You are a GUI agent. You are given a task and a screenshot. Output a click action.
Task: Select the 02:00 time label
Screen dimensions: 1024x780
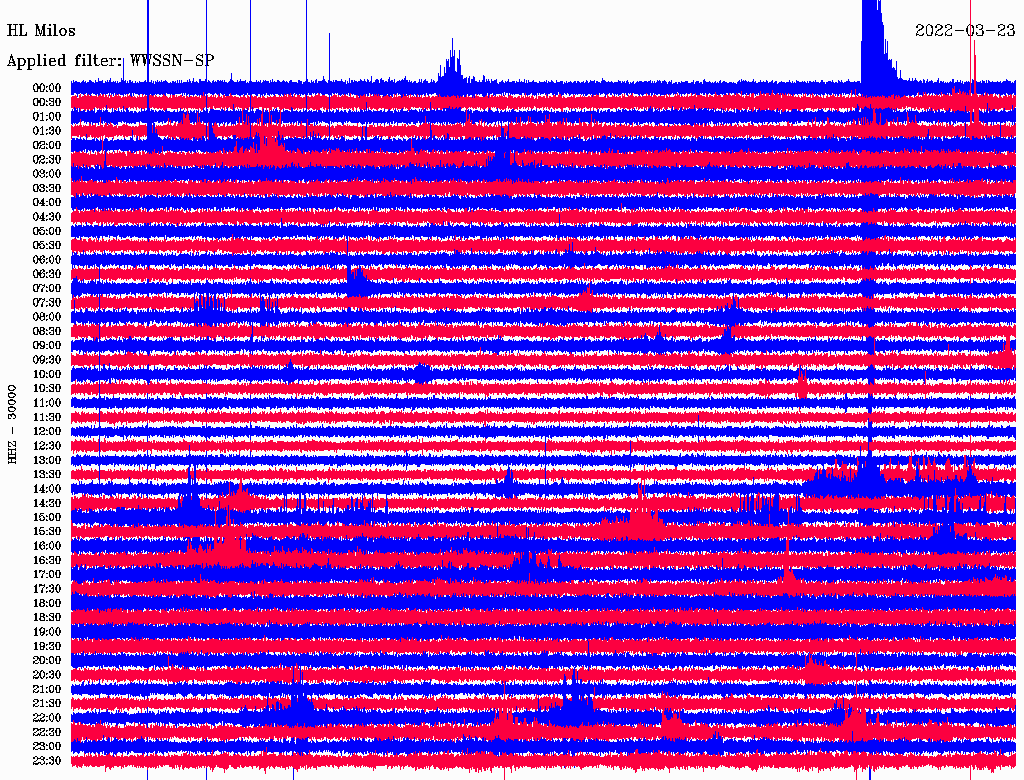pos(47,145)
